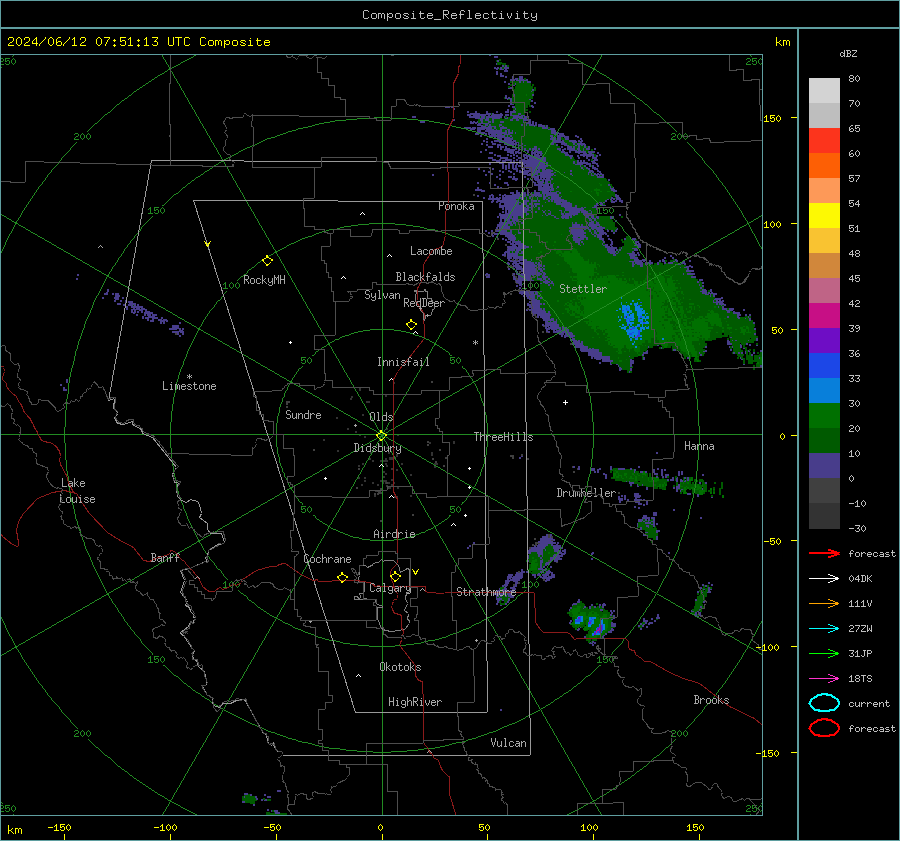
Task: Click the Composite_Reflectivity title text
Action: (x=450, y=15)
